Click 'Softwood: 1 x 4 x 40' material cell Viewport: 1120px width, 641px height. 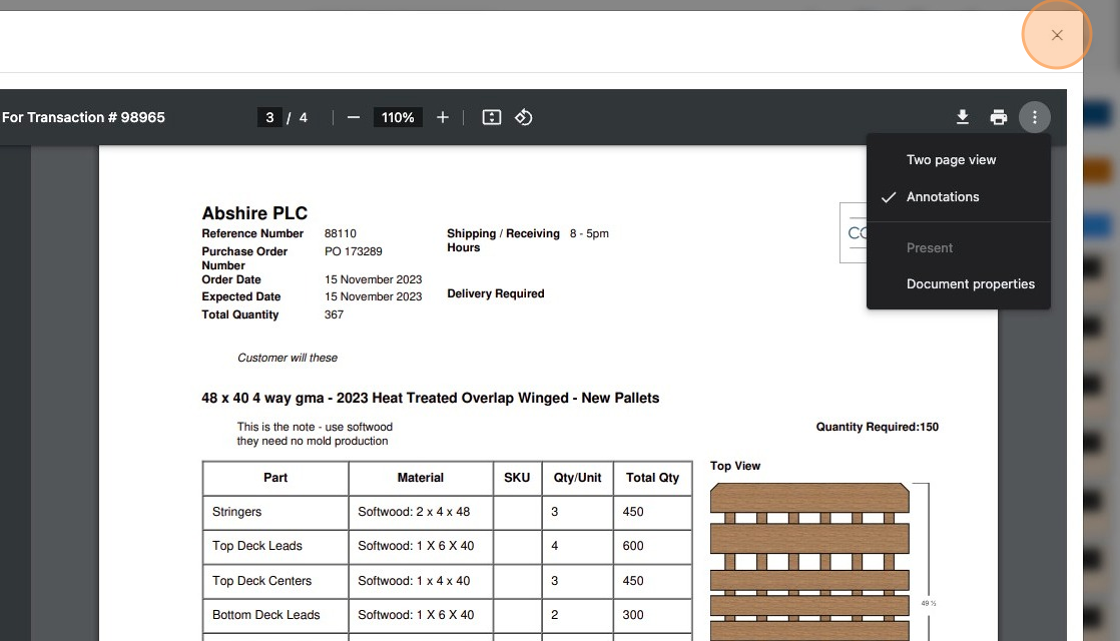421,581
